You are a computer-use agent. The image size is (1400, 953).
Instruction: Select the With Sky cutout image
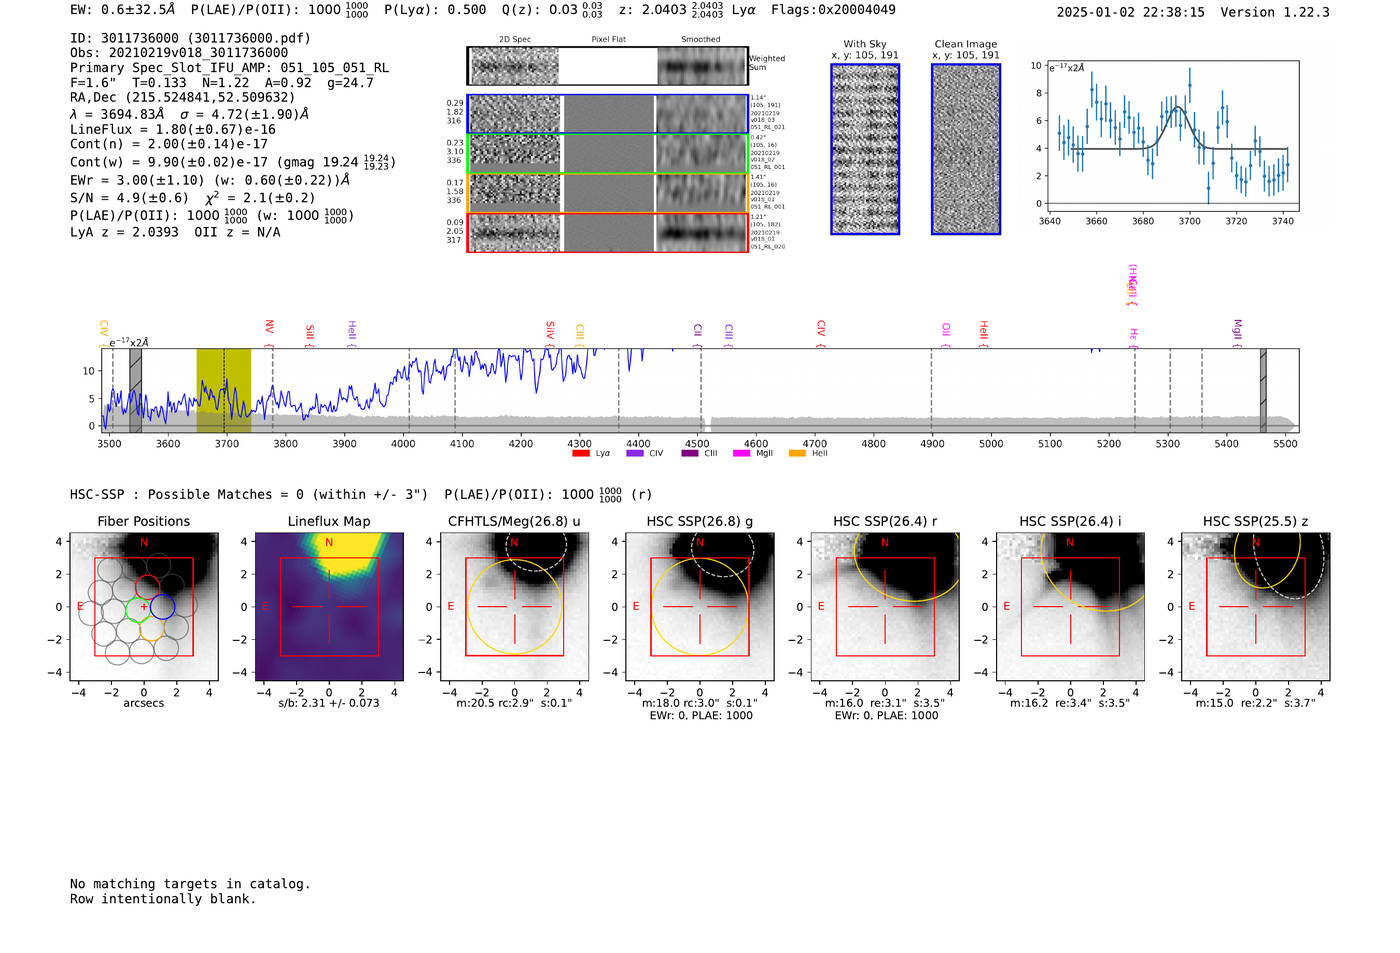pyautogui.click(x=865, y=149)
